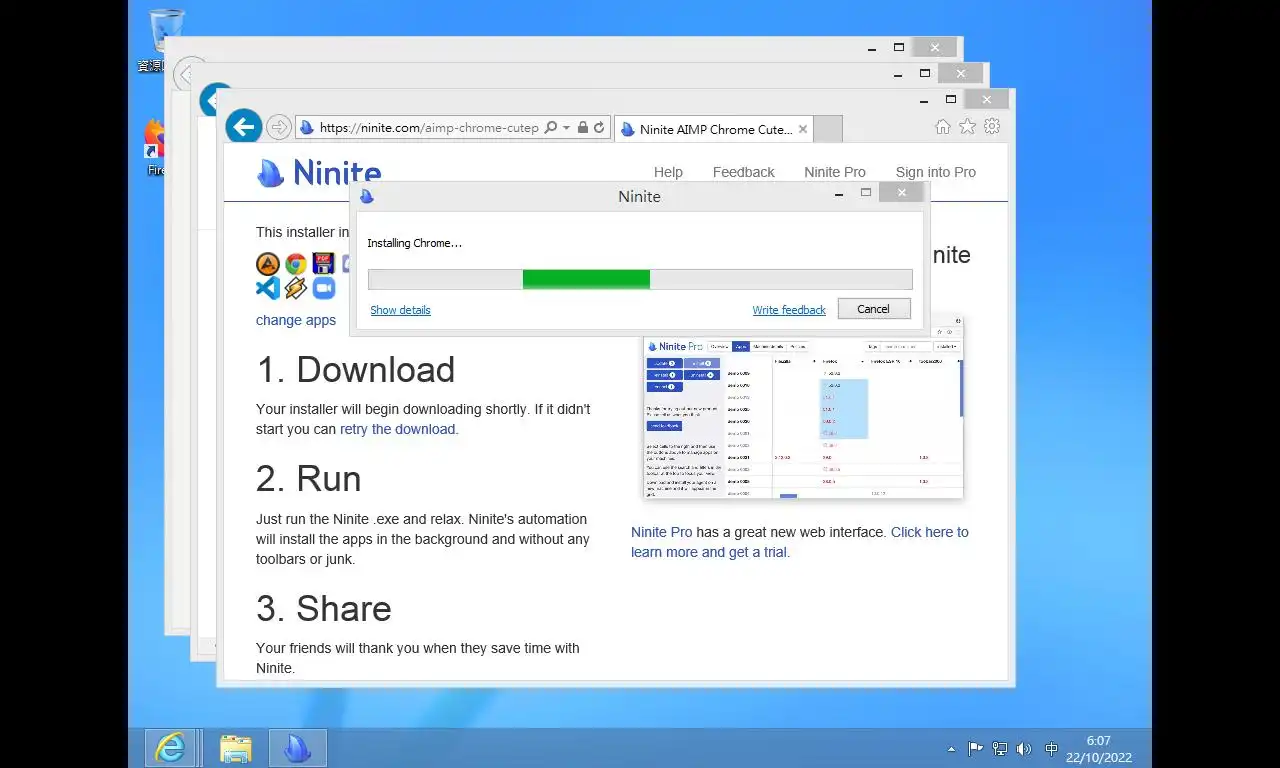
Task: Open the IE Tools gear icon
Action: click(x=992, y=127)
